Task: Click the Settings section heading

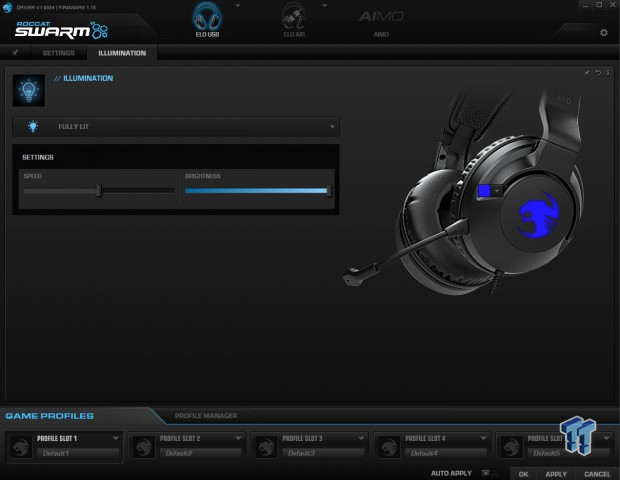Action: click(x=38, y=157)
